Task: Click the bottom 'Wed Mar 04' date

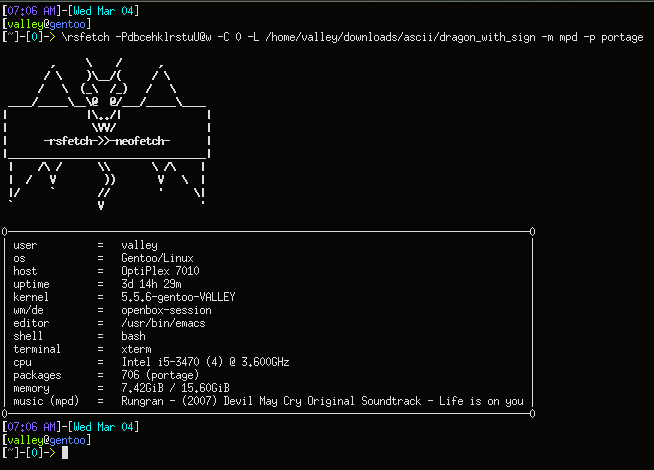Action: [x=103, y=427]
